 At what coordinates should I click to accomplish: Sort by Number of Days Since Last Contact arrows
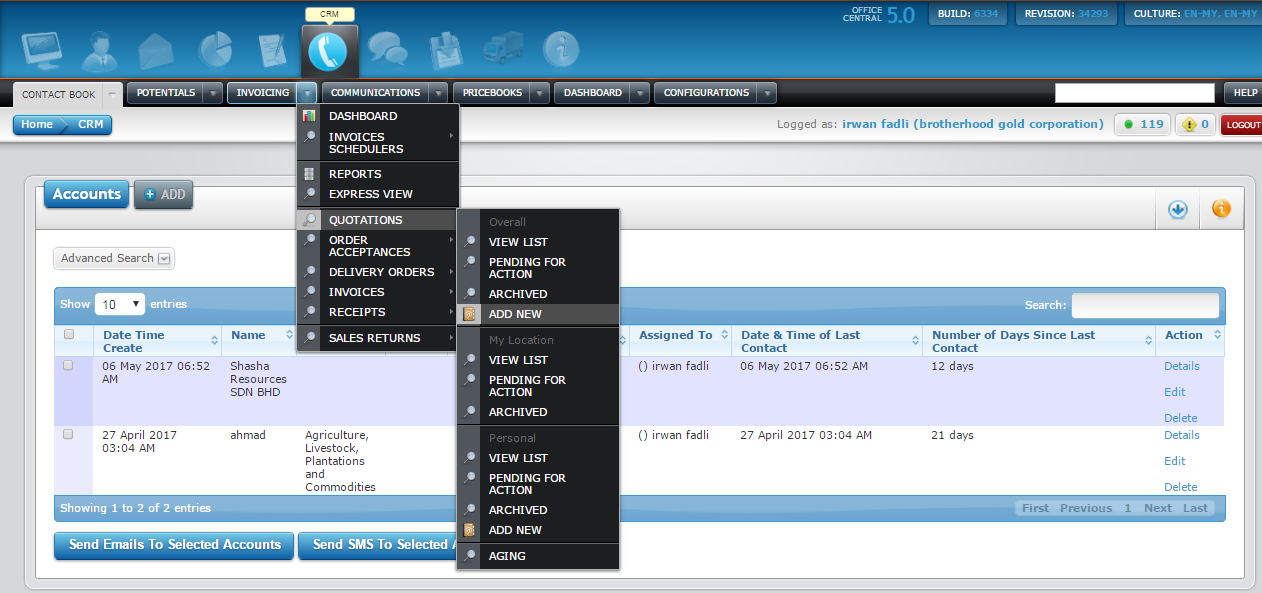1148,341
